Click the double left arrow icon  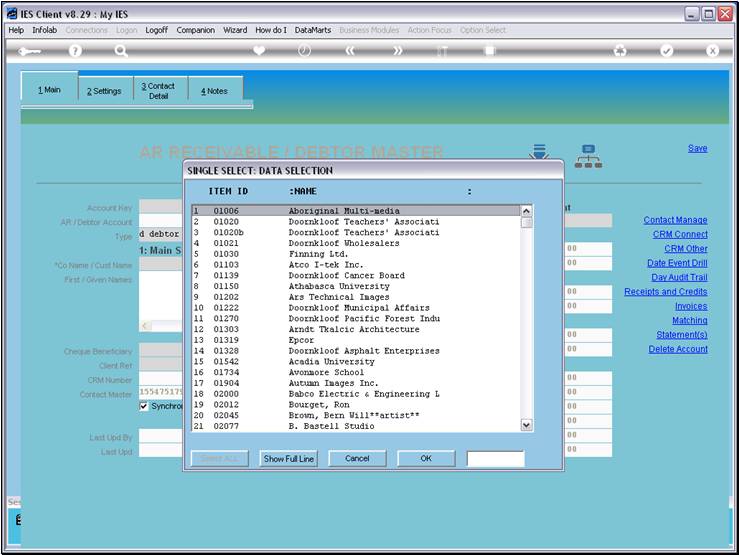[350, 50]
